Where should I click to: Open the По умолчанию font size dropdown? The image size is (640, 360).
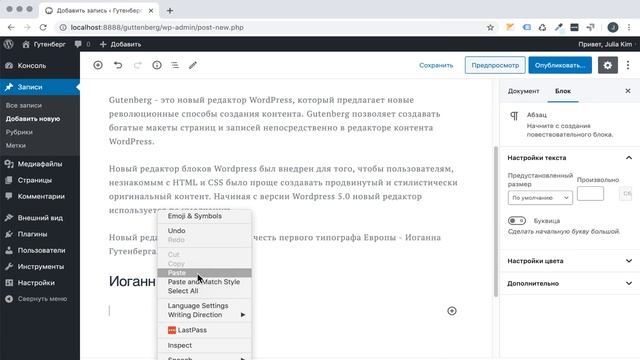coord(540,198)
